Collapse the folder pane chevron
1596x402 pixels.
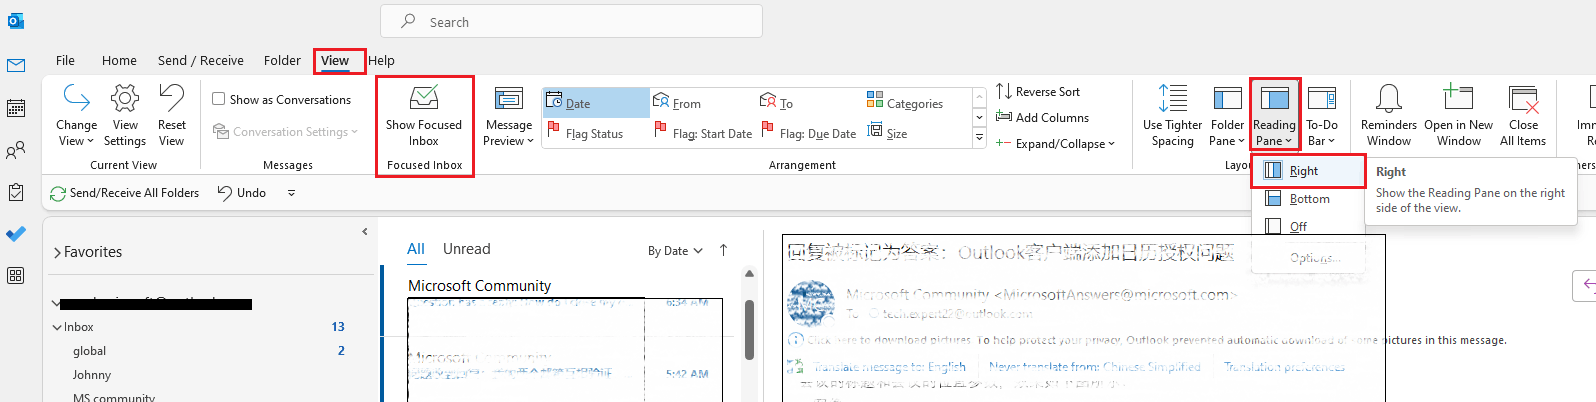tap(365, 231)
